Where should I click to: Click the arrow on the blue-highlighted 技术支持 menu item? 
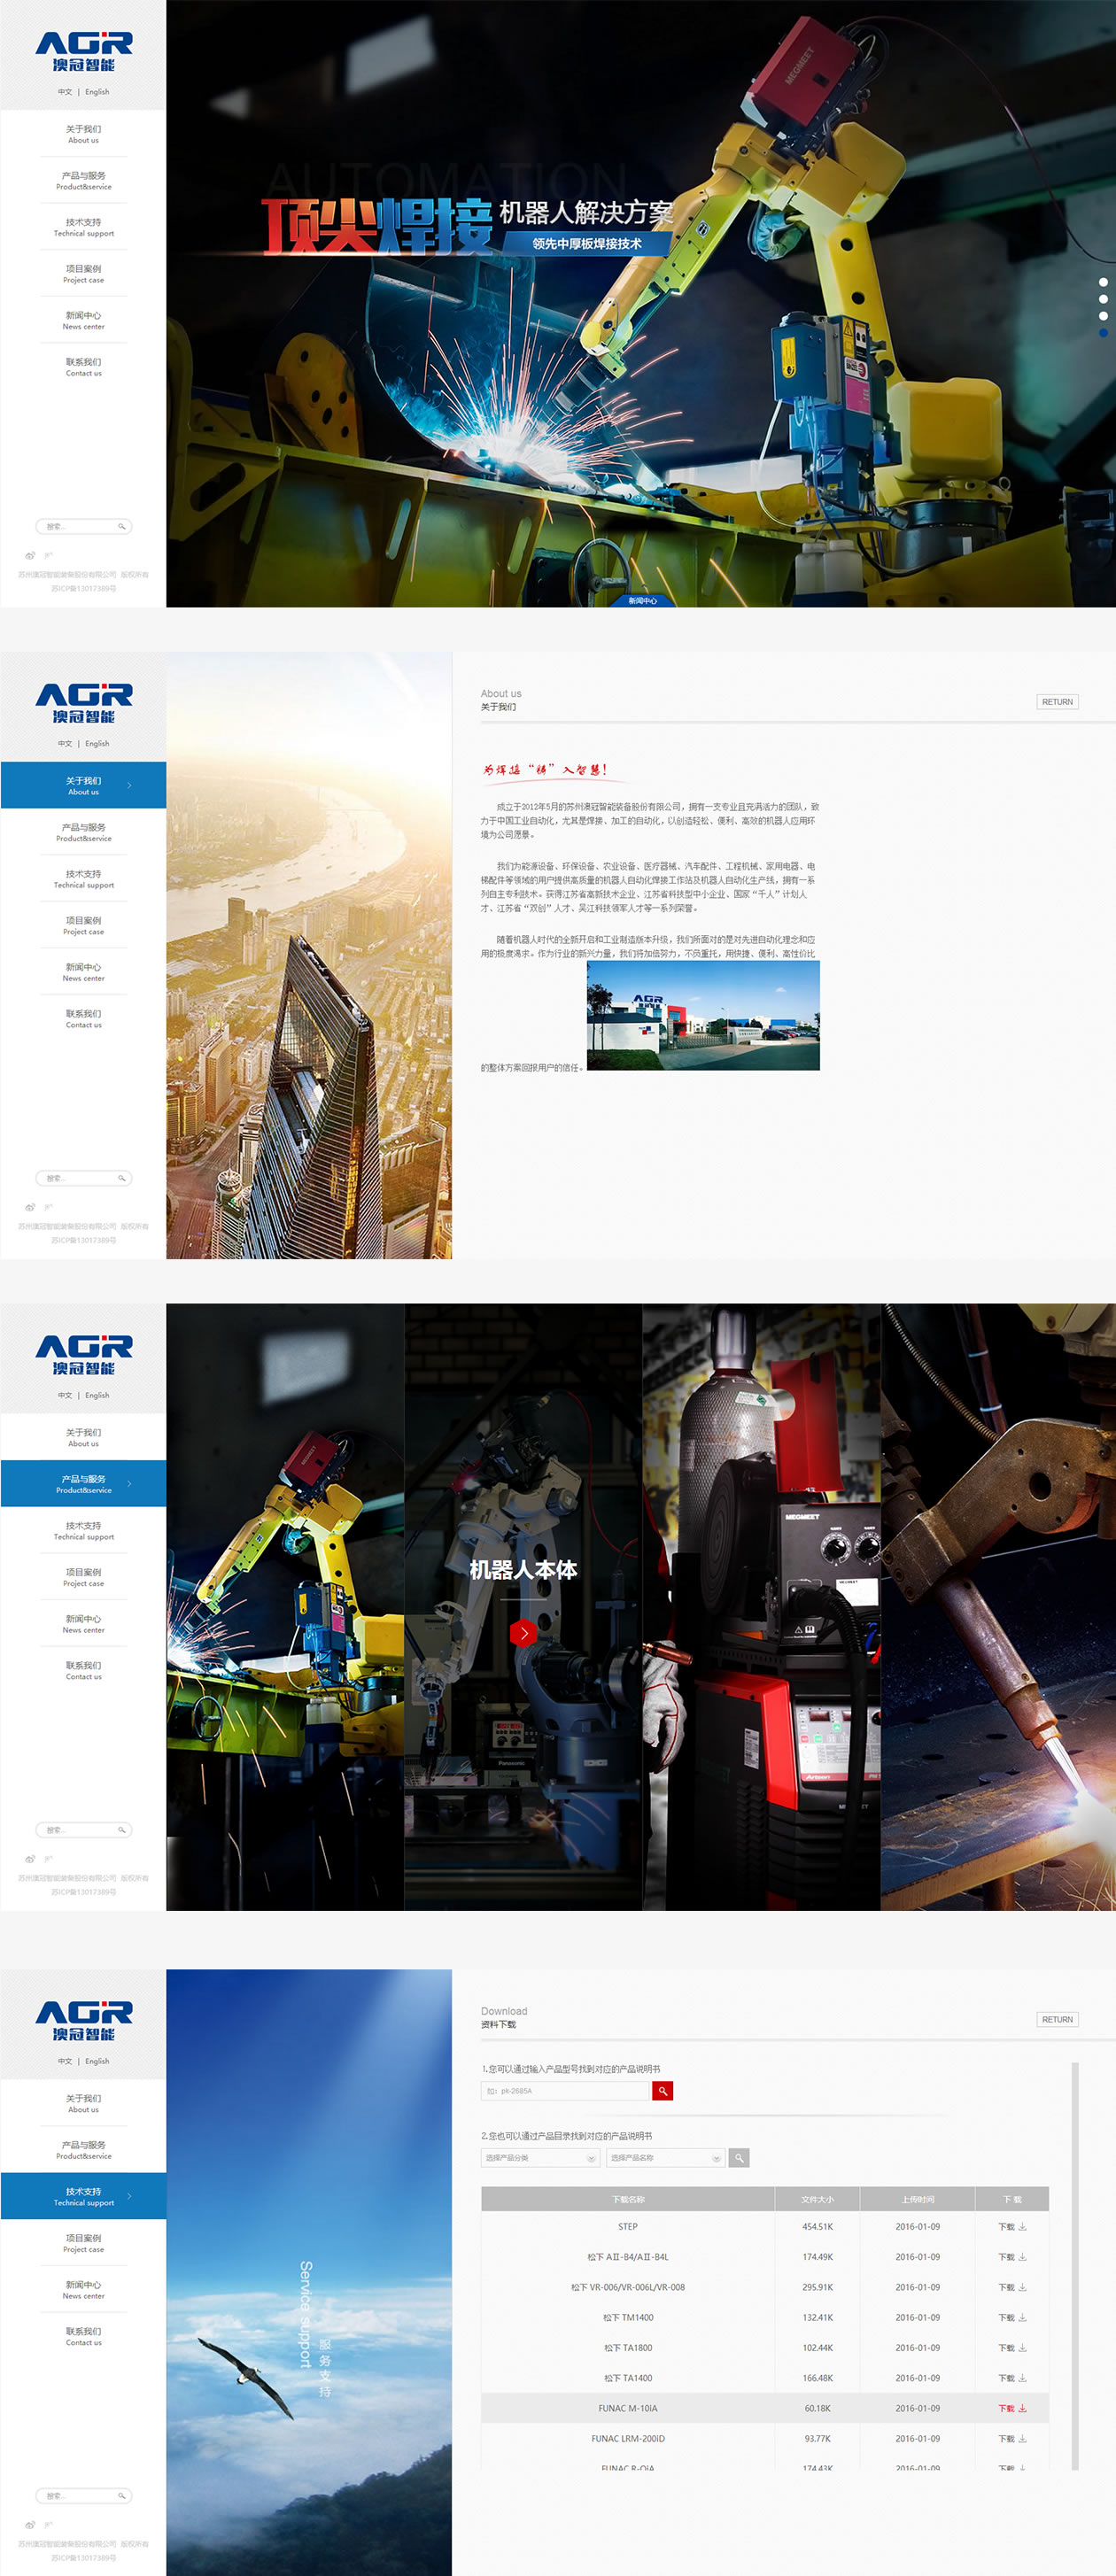(x=130, y=2196)
